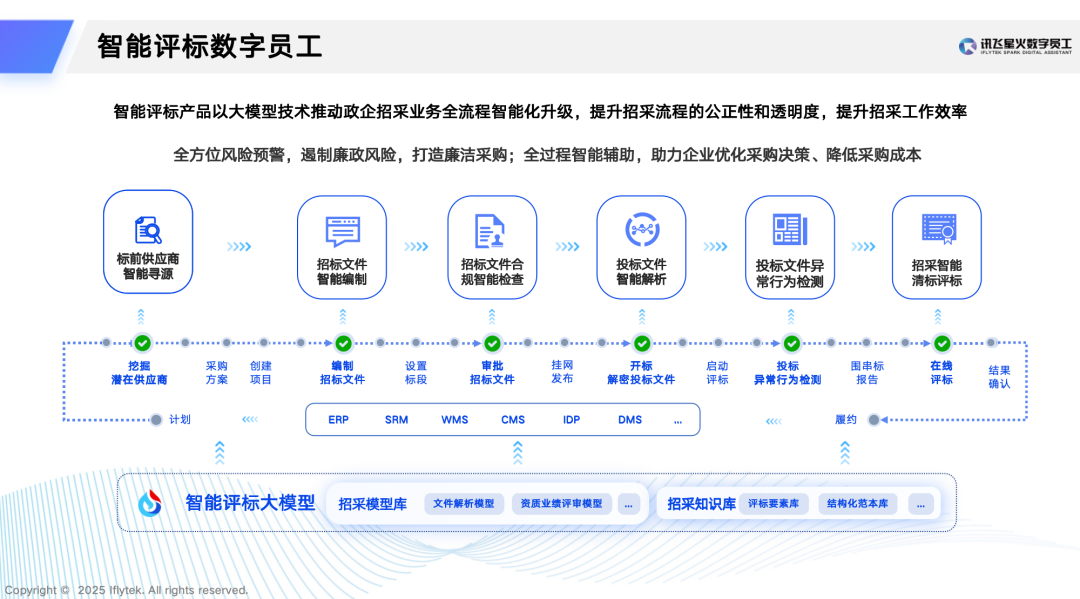Screen dimensions: 1080x599
Task: Click the flame logo beside 智能评标大模型
Action: pyautogui.click(x=149, y=503)
